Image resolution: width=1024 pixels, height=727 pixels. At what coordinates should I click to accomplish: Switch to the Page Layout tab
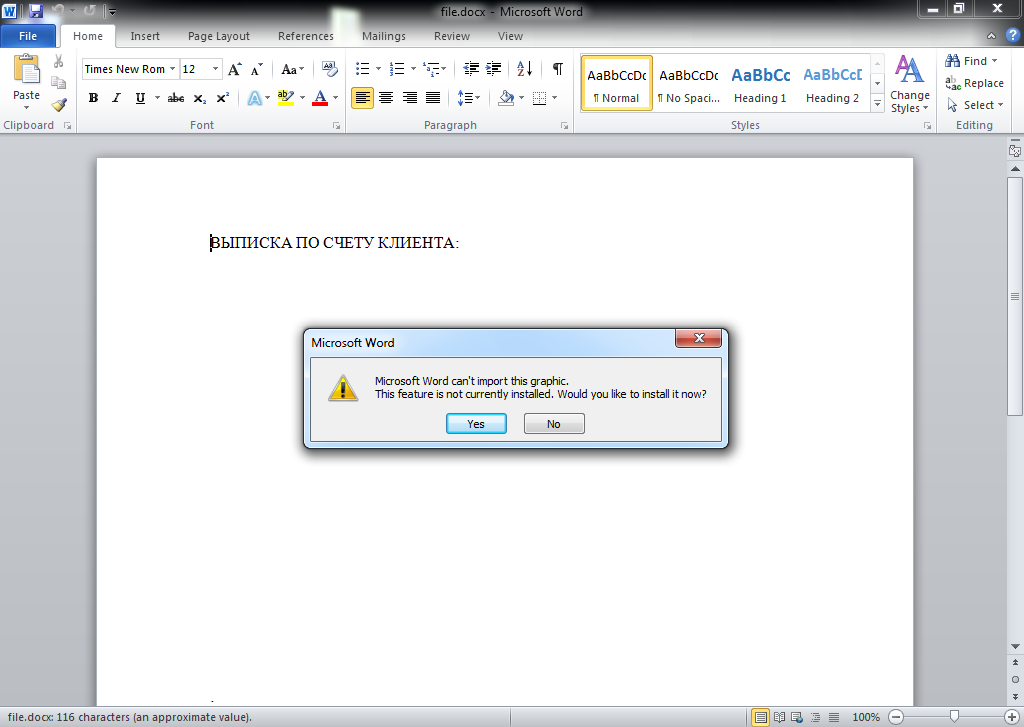(x=219, y=36)
